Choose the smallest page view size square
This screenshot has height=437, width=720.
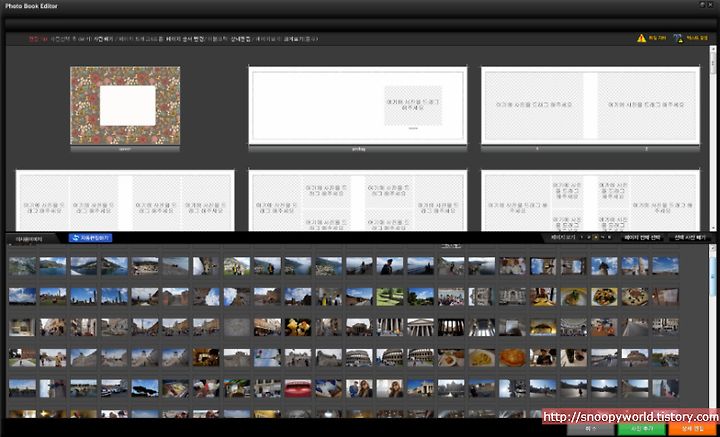coord(582,237)
